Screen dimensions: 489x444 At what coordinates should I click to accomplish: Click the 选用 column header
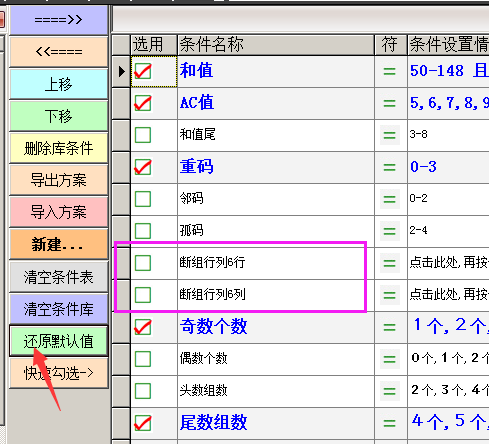[154, 45]
